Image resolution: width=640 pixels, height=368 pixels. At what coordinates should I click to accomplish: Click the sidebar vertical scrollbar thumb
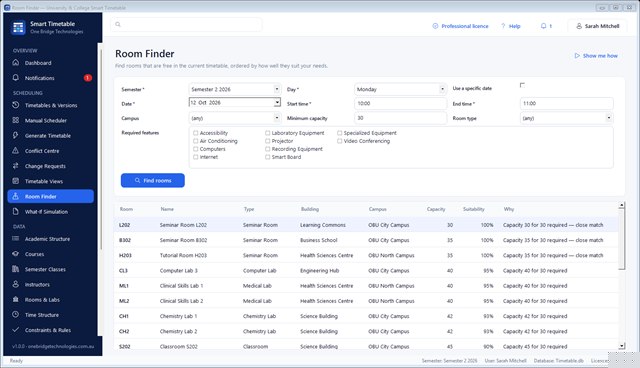(101, 149)
